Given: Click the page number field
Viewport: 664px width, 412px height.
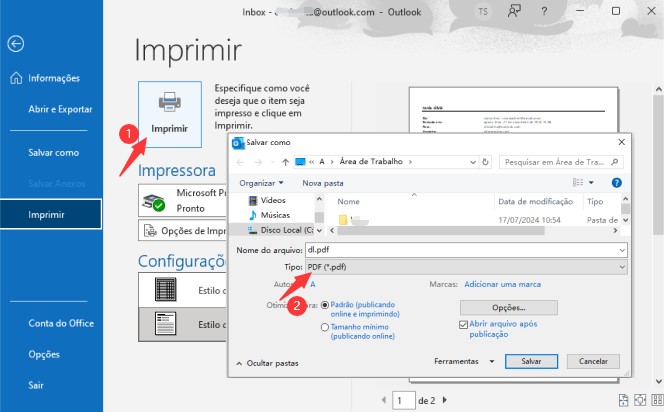Looking at the screenshot, I should click(404, 400).
